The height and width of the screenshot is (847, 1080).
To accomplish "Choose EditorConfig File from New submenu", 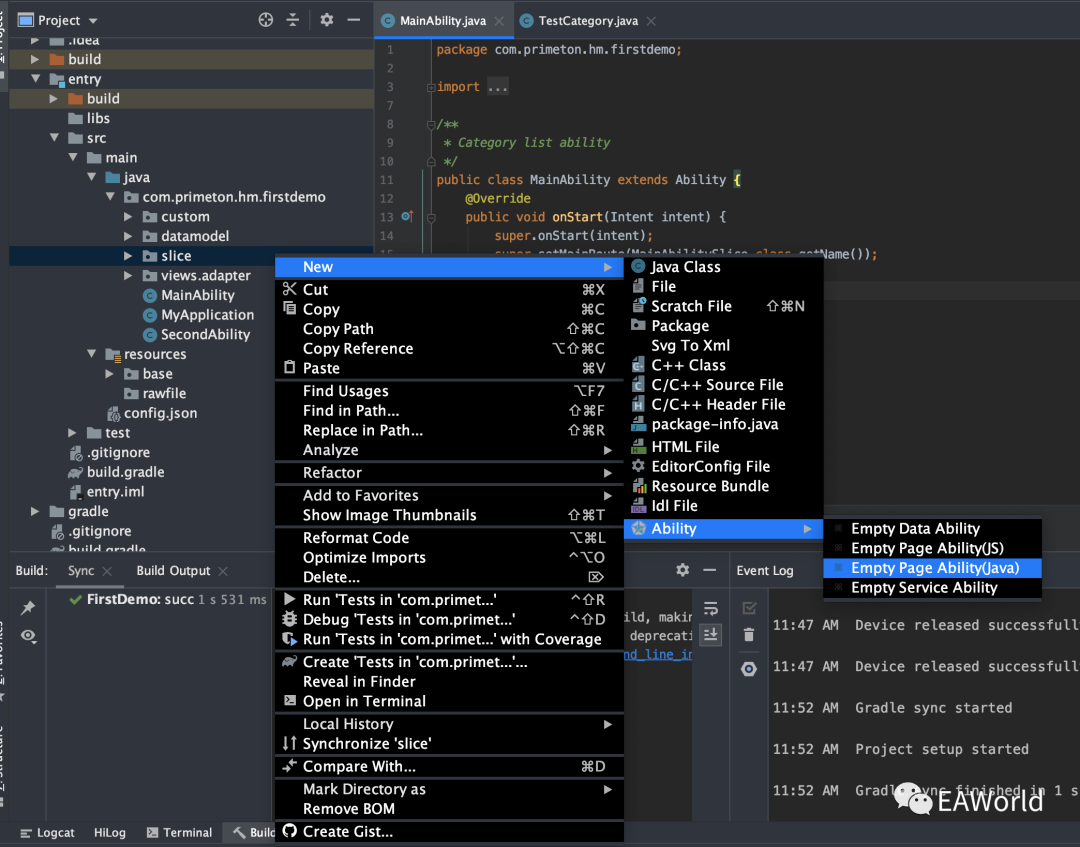I will [x=723, y=466].
